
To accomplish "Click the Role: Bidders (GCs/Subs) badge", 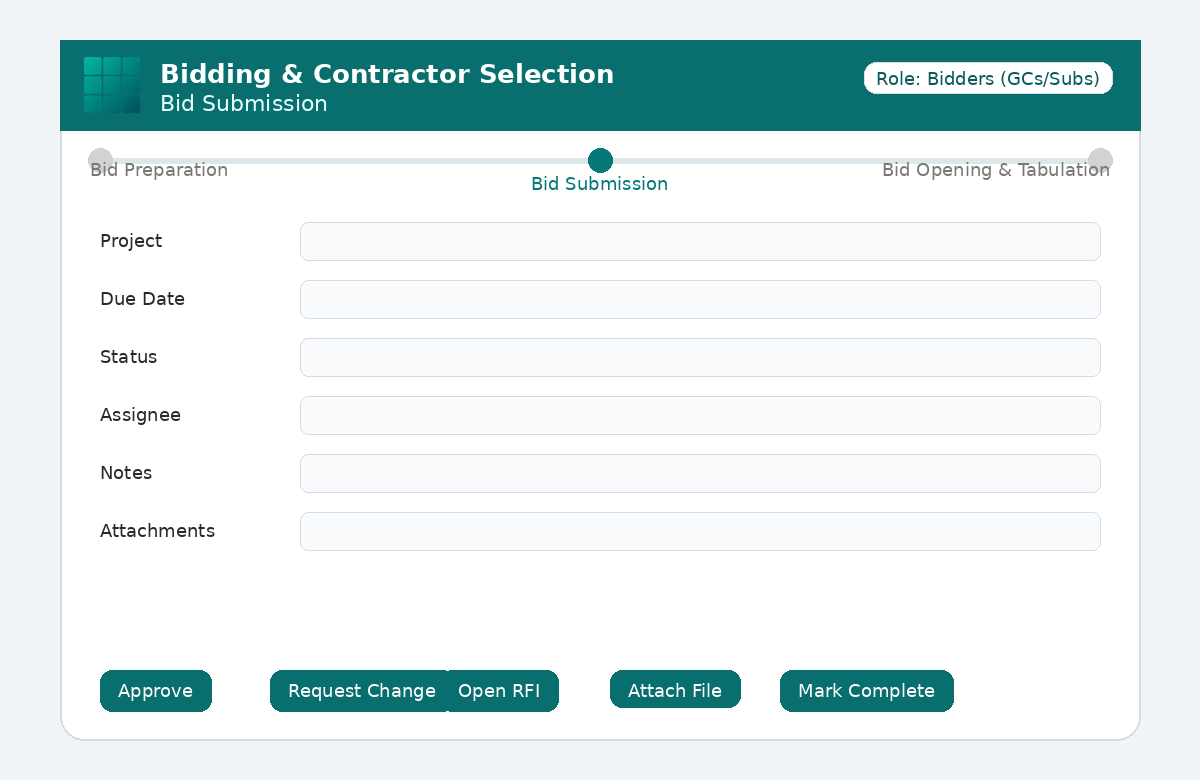I will (x=988, y=78).
